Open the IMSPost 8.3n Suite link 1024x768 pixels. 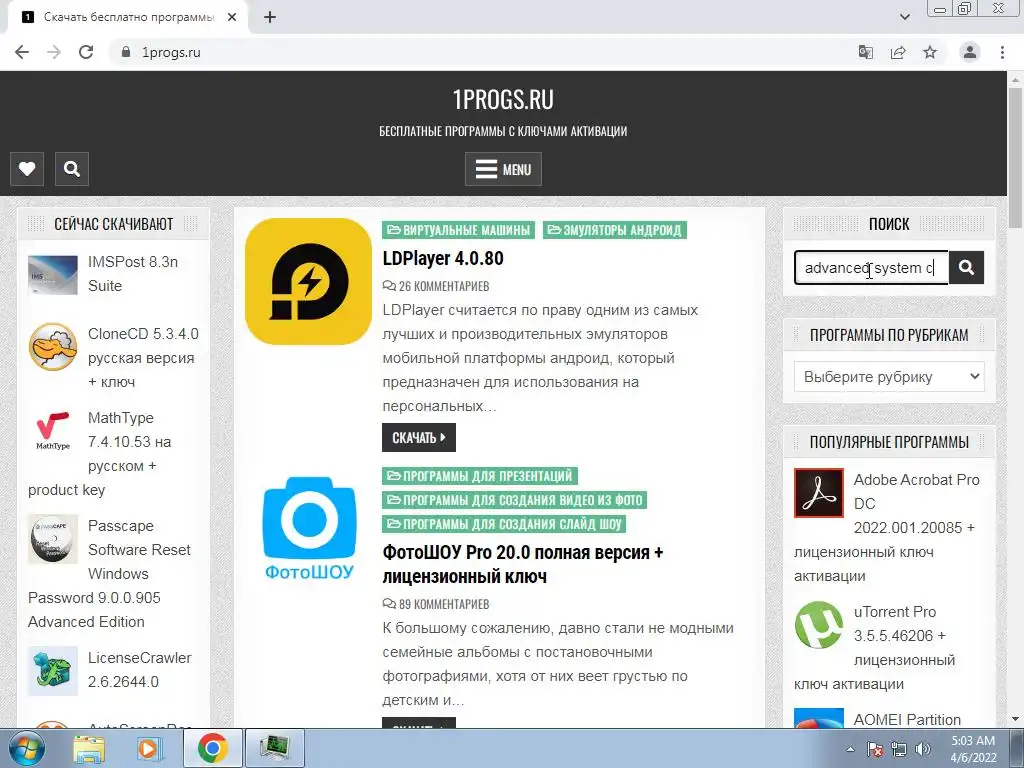(133, 274)
